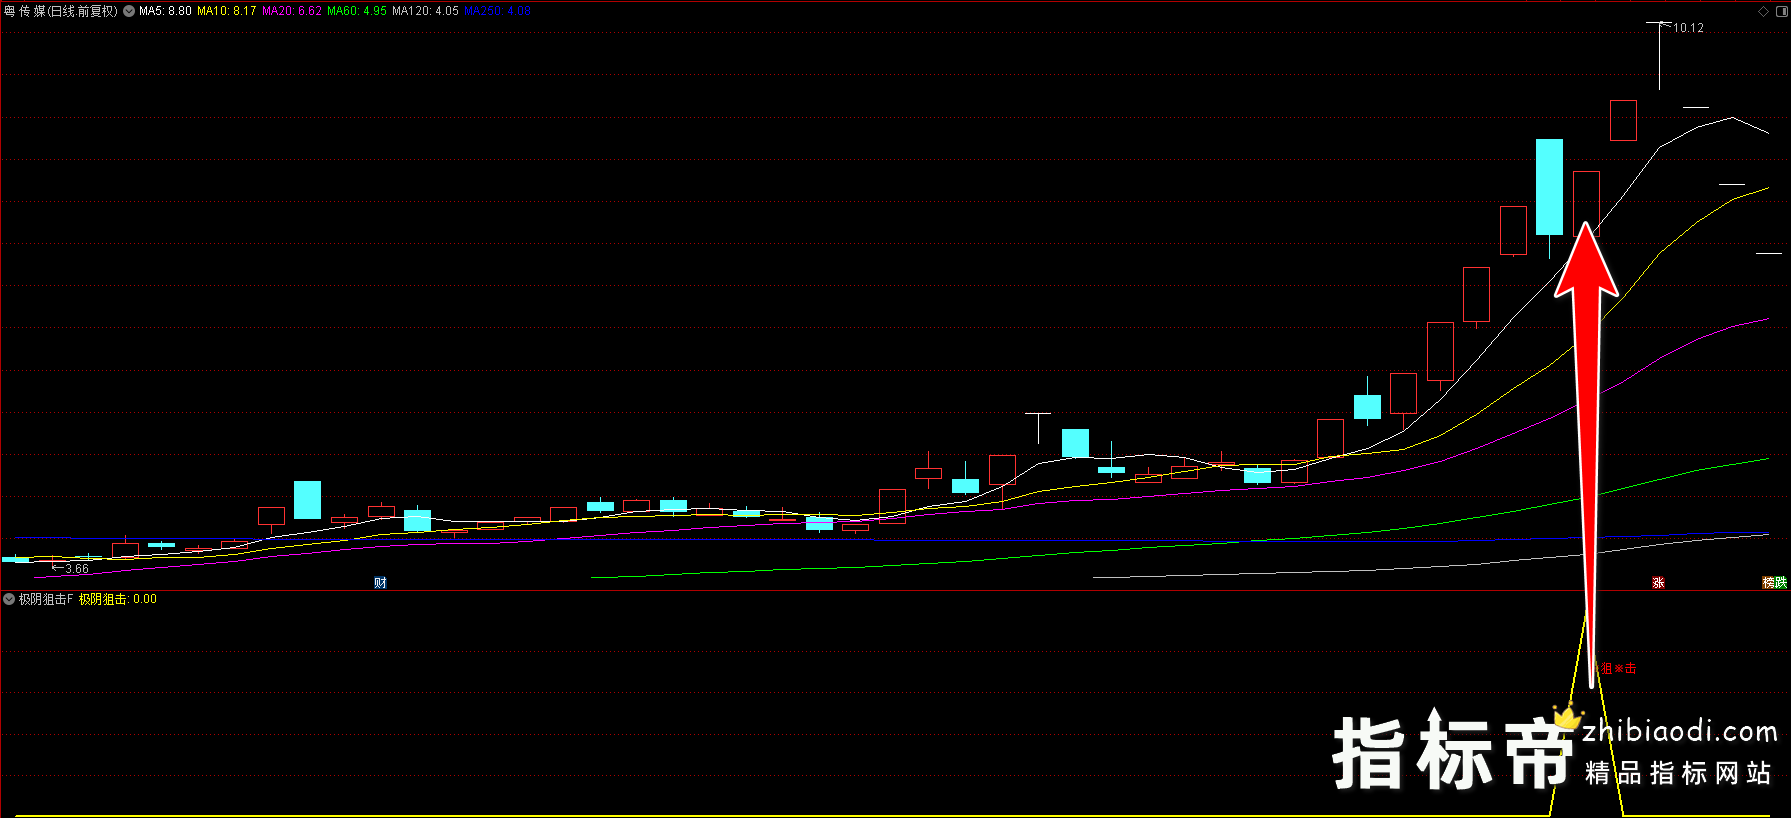Select the yellow MA10: 8.17 label

pyautogui.click(x=226, y=11)
